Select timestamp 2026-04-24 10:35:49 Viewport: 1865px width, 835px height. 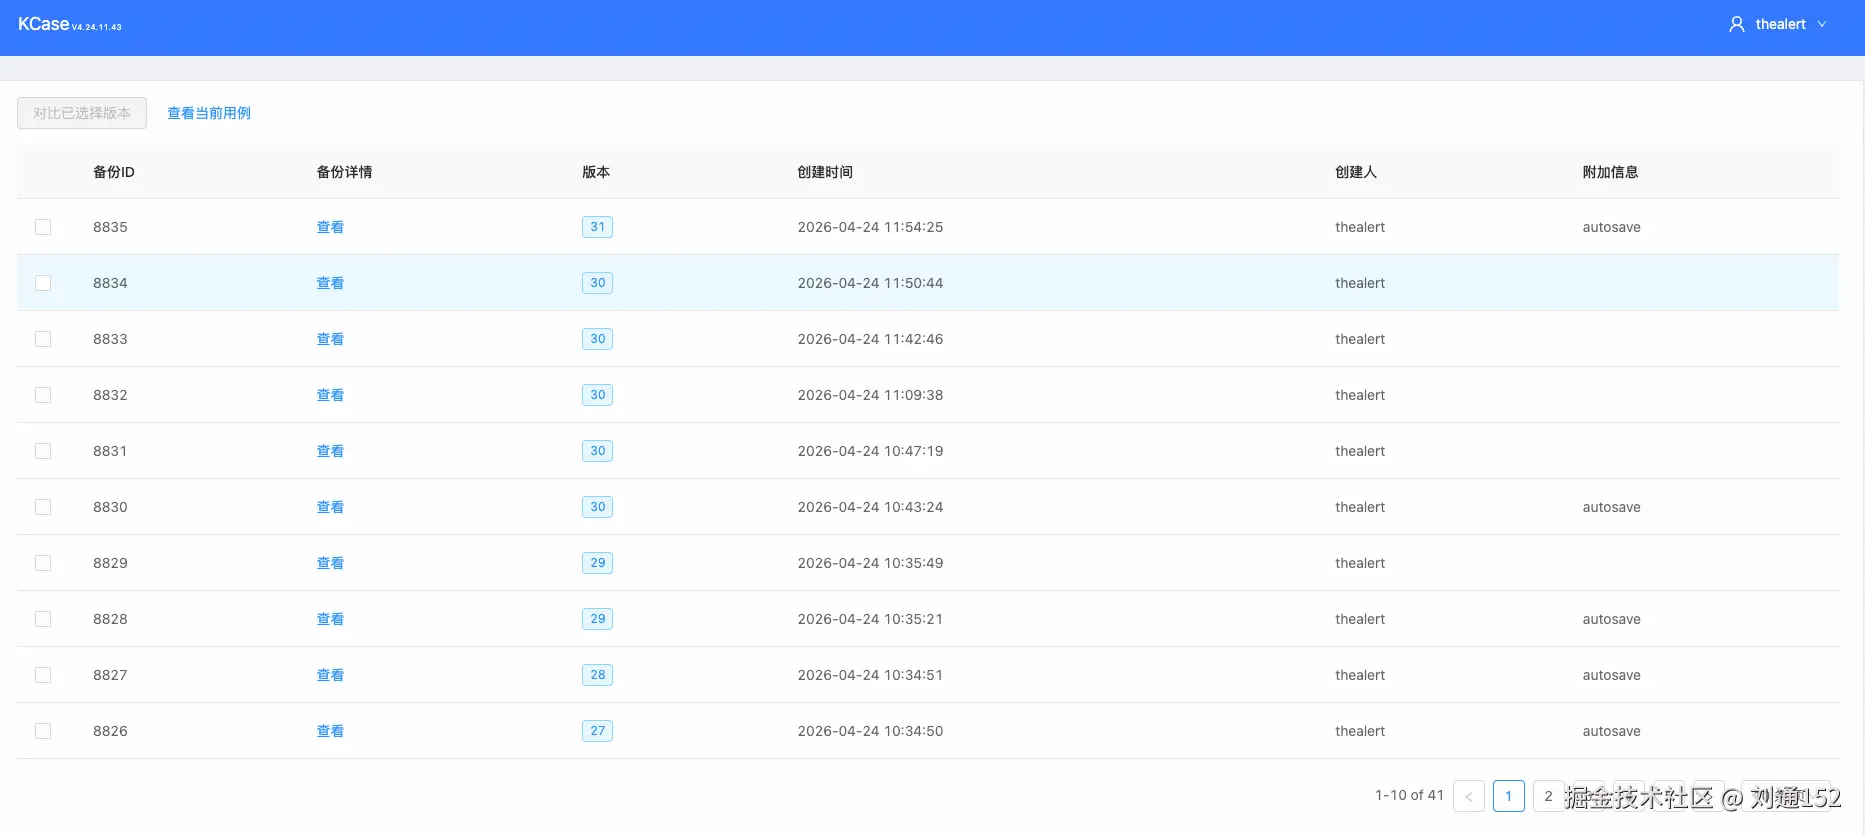(x=870, y=563)
